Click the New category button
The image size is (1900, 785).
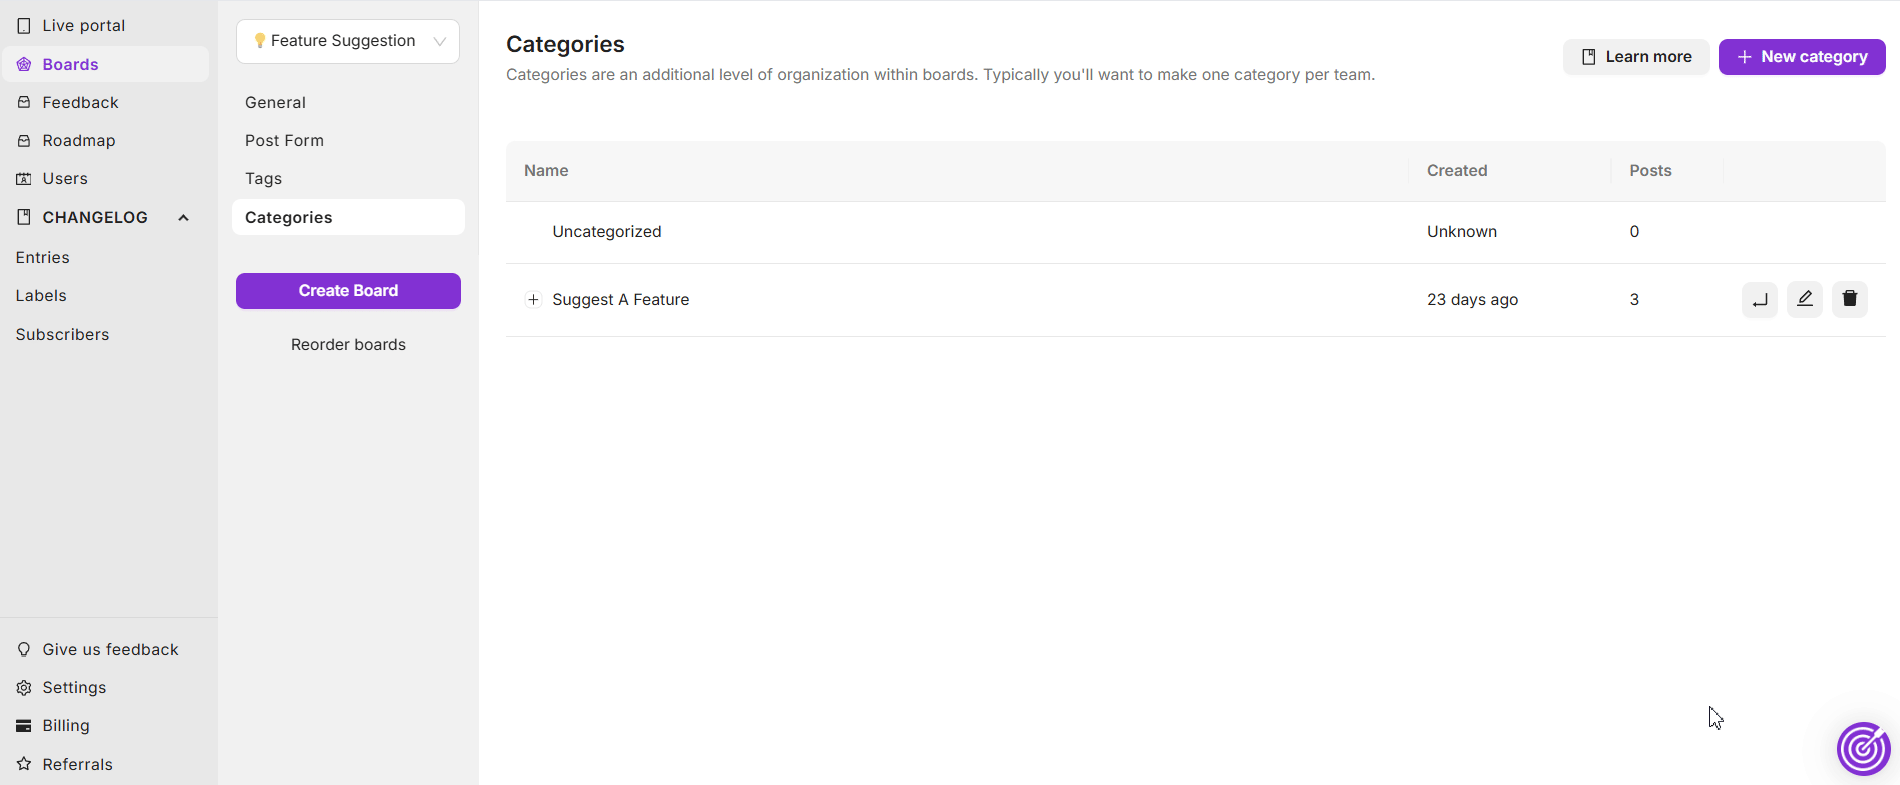click(x=1802, y=57)
